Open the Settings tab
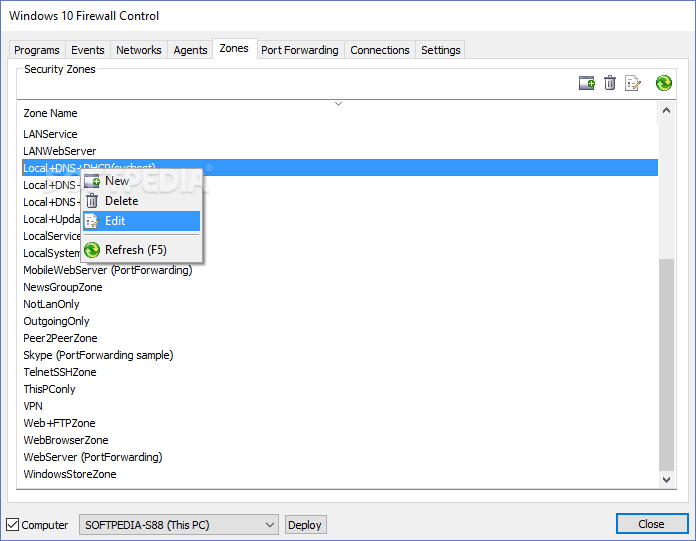696x541 pixels. coord(440,50)
